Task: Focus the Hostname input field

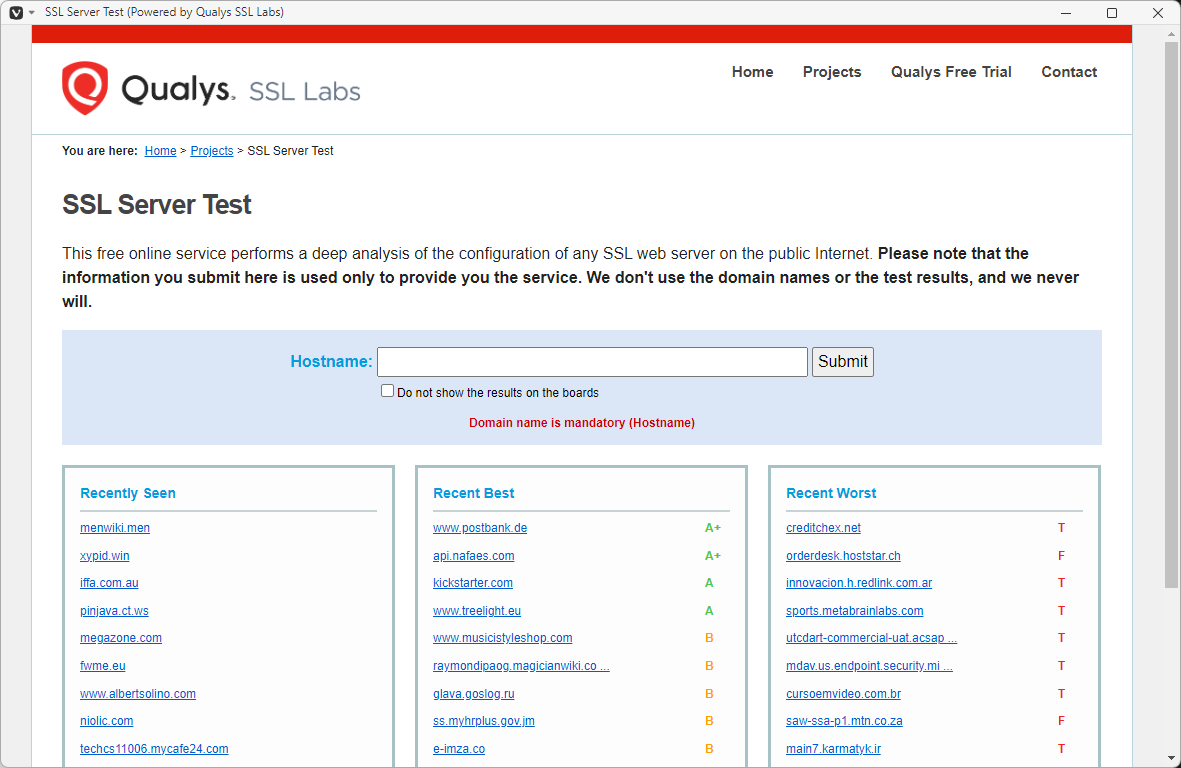Action: click(592, 362)
